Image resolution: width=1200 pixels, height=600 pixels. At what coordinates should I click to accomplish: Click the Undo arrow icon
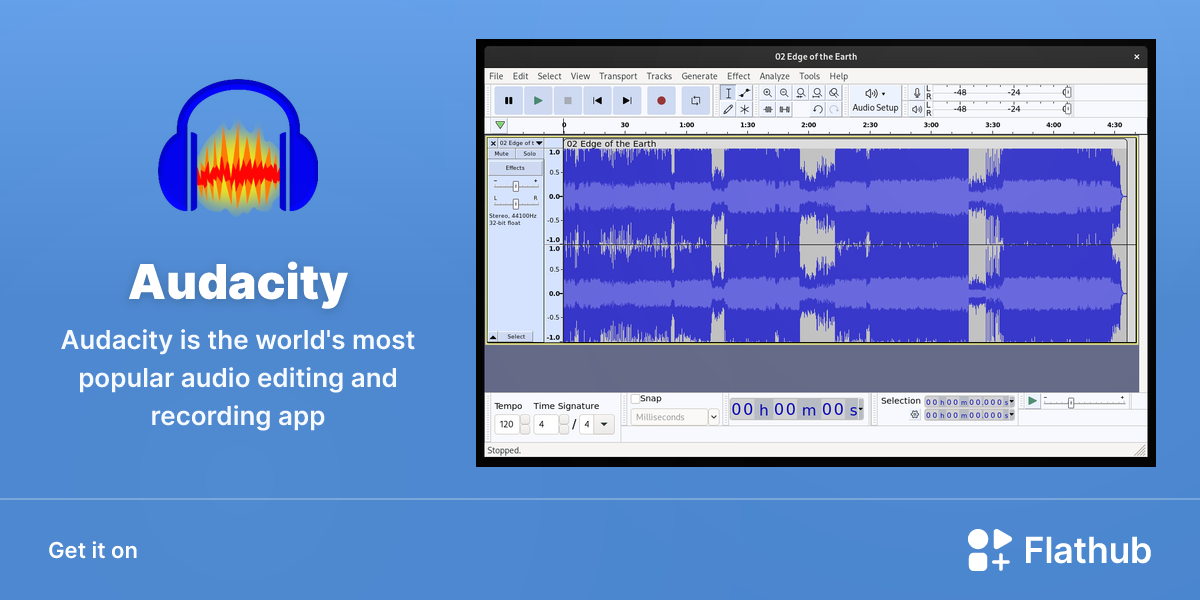pos(817,109)
